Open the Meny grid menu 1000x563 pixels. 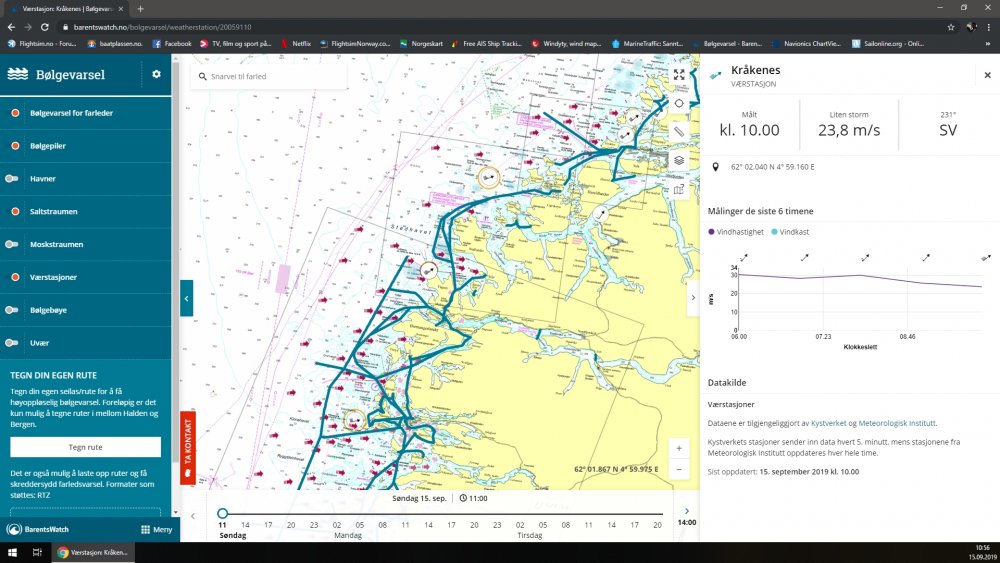[156, 529]
